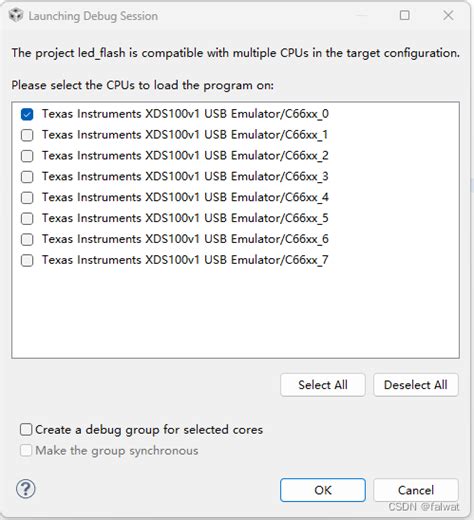Click the C66xx_7 emulator list entry label
Viewport: 474px width, 520px height.
coord(185,260)
